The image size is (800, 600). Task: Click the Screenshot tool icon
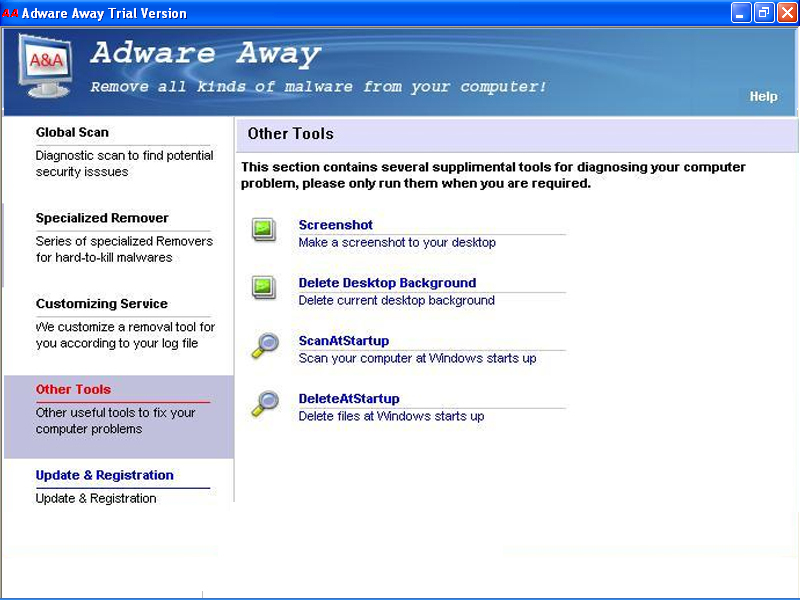264,230
